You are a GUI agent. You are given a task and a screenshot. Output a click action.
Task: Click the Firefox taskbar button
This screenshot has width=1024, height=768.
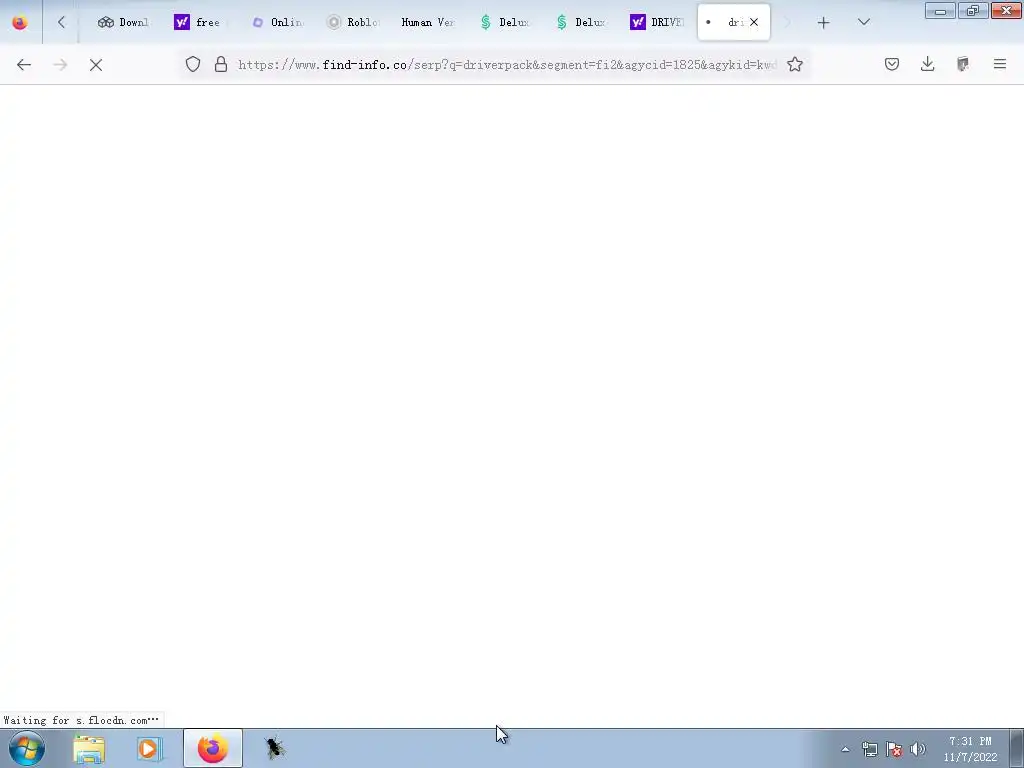pyautogui.click(x=212, y=748)
